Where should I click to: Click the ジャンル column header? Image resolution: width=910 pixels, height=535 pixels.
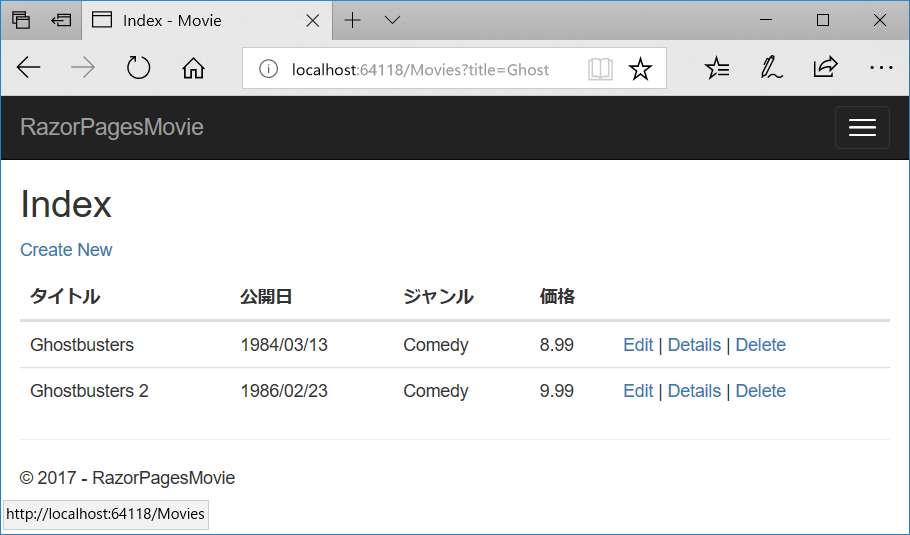click(438, 297)
